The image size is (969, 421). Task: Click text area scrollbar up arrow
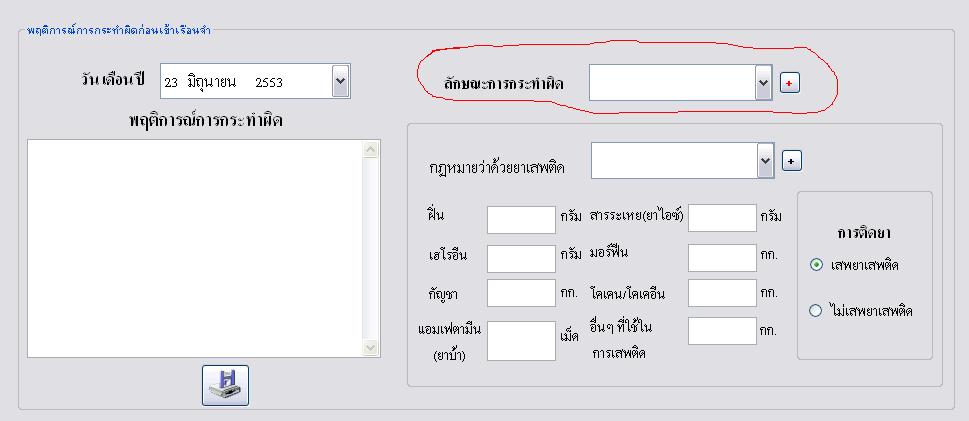point(371,149)
